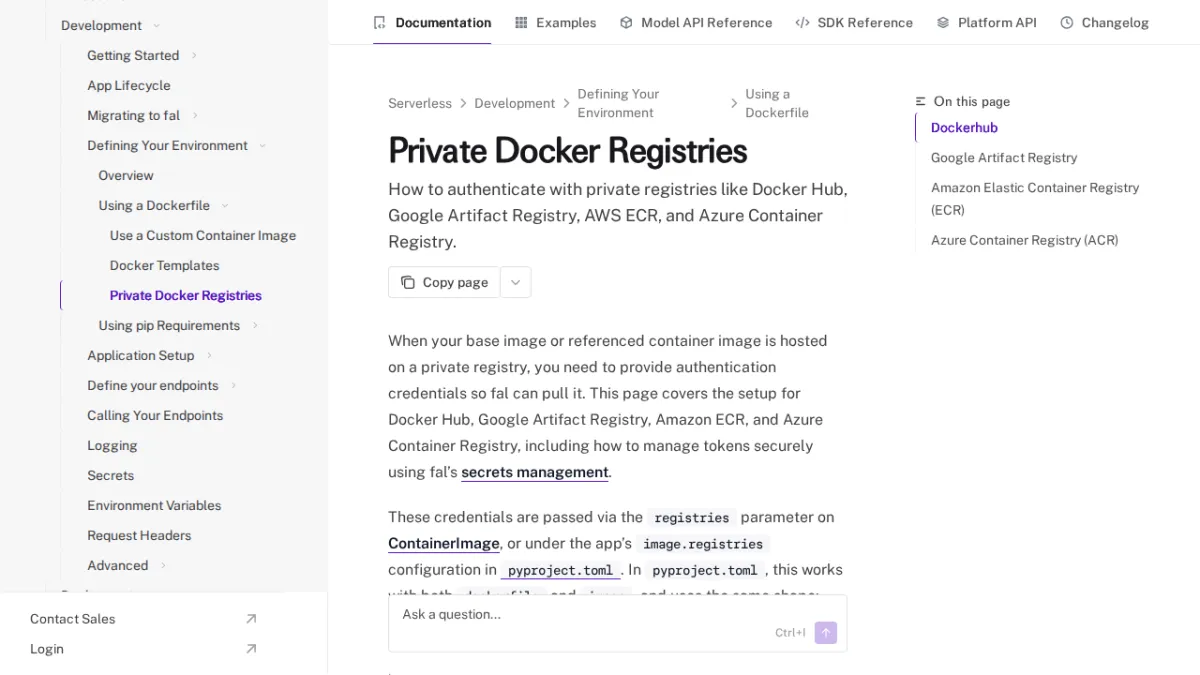The height and width of the screenshot is (675, 1200).
Task: Expand the Define your endpoints chevron
Action: pyautogui.click(x=233, y=385)
